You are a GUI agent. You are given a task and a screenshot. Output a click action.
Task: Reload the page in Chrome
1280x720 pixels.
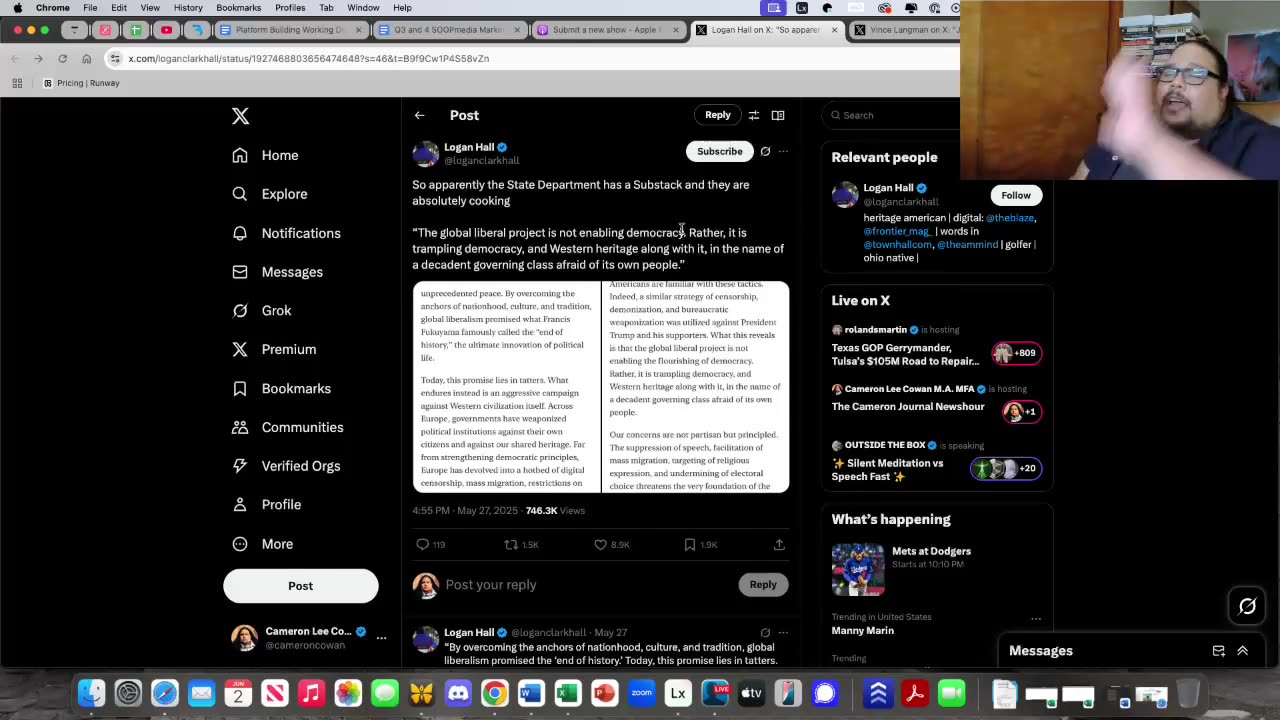[62, 58]
